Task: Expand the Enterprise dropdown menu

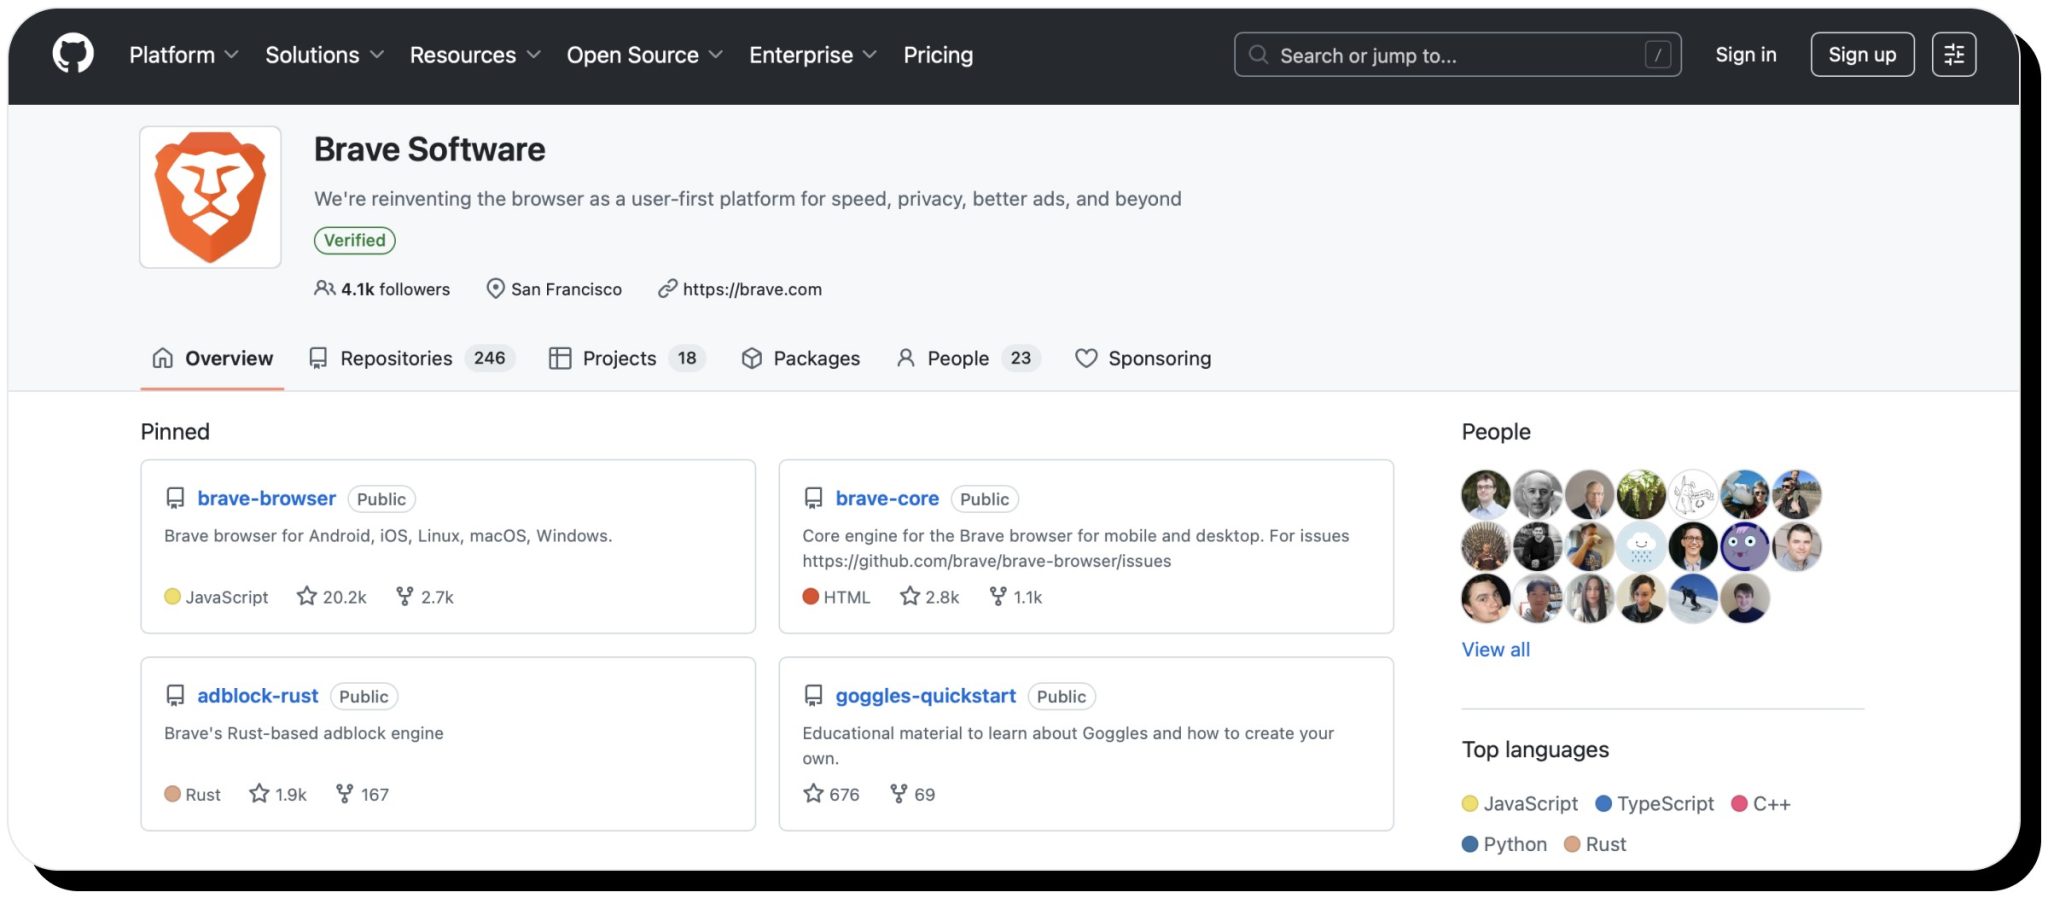Action: (x=813, y=55)
